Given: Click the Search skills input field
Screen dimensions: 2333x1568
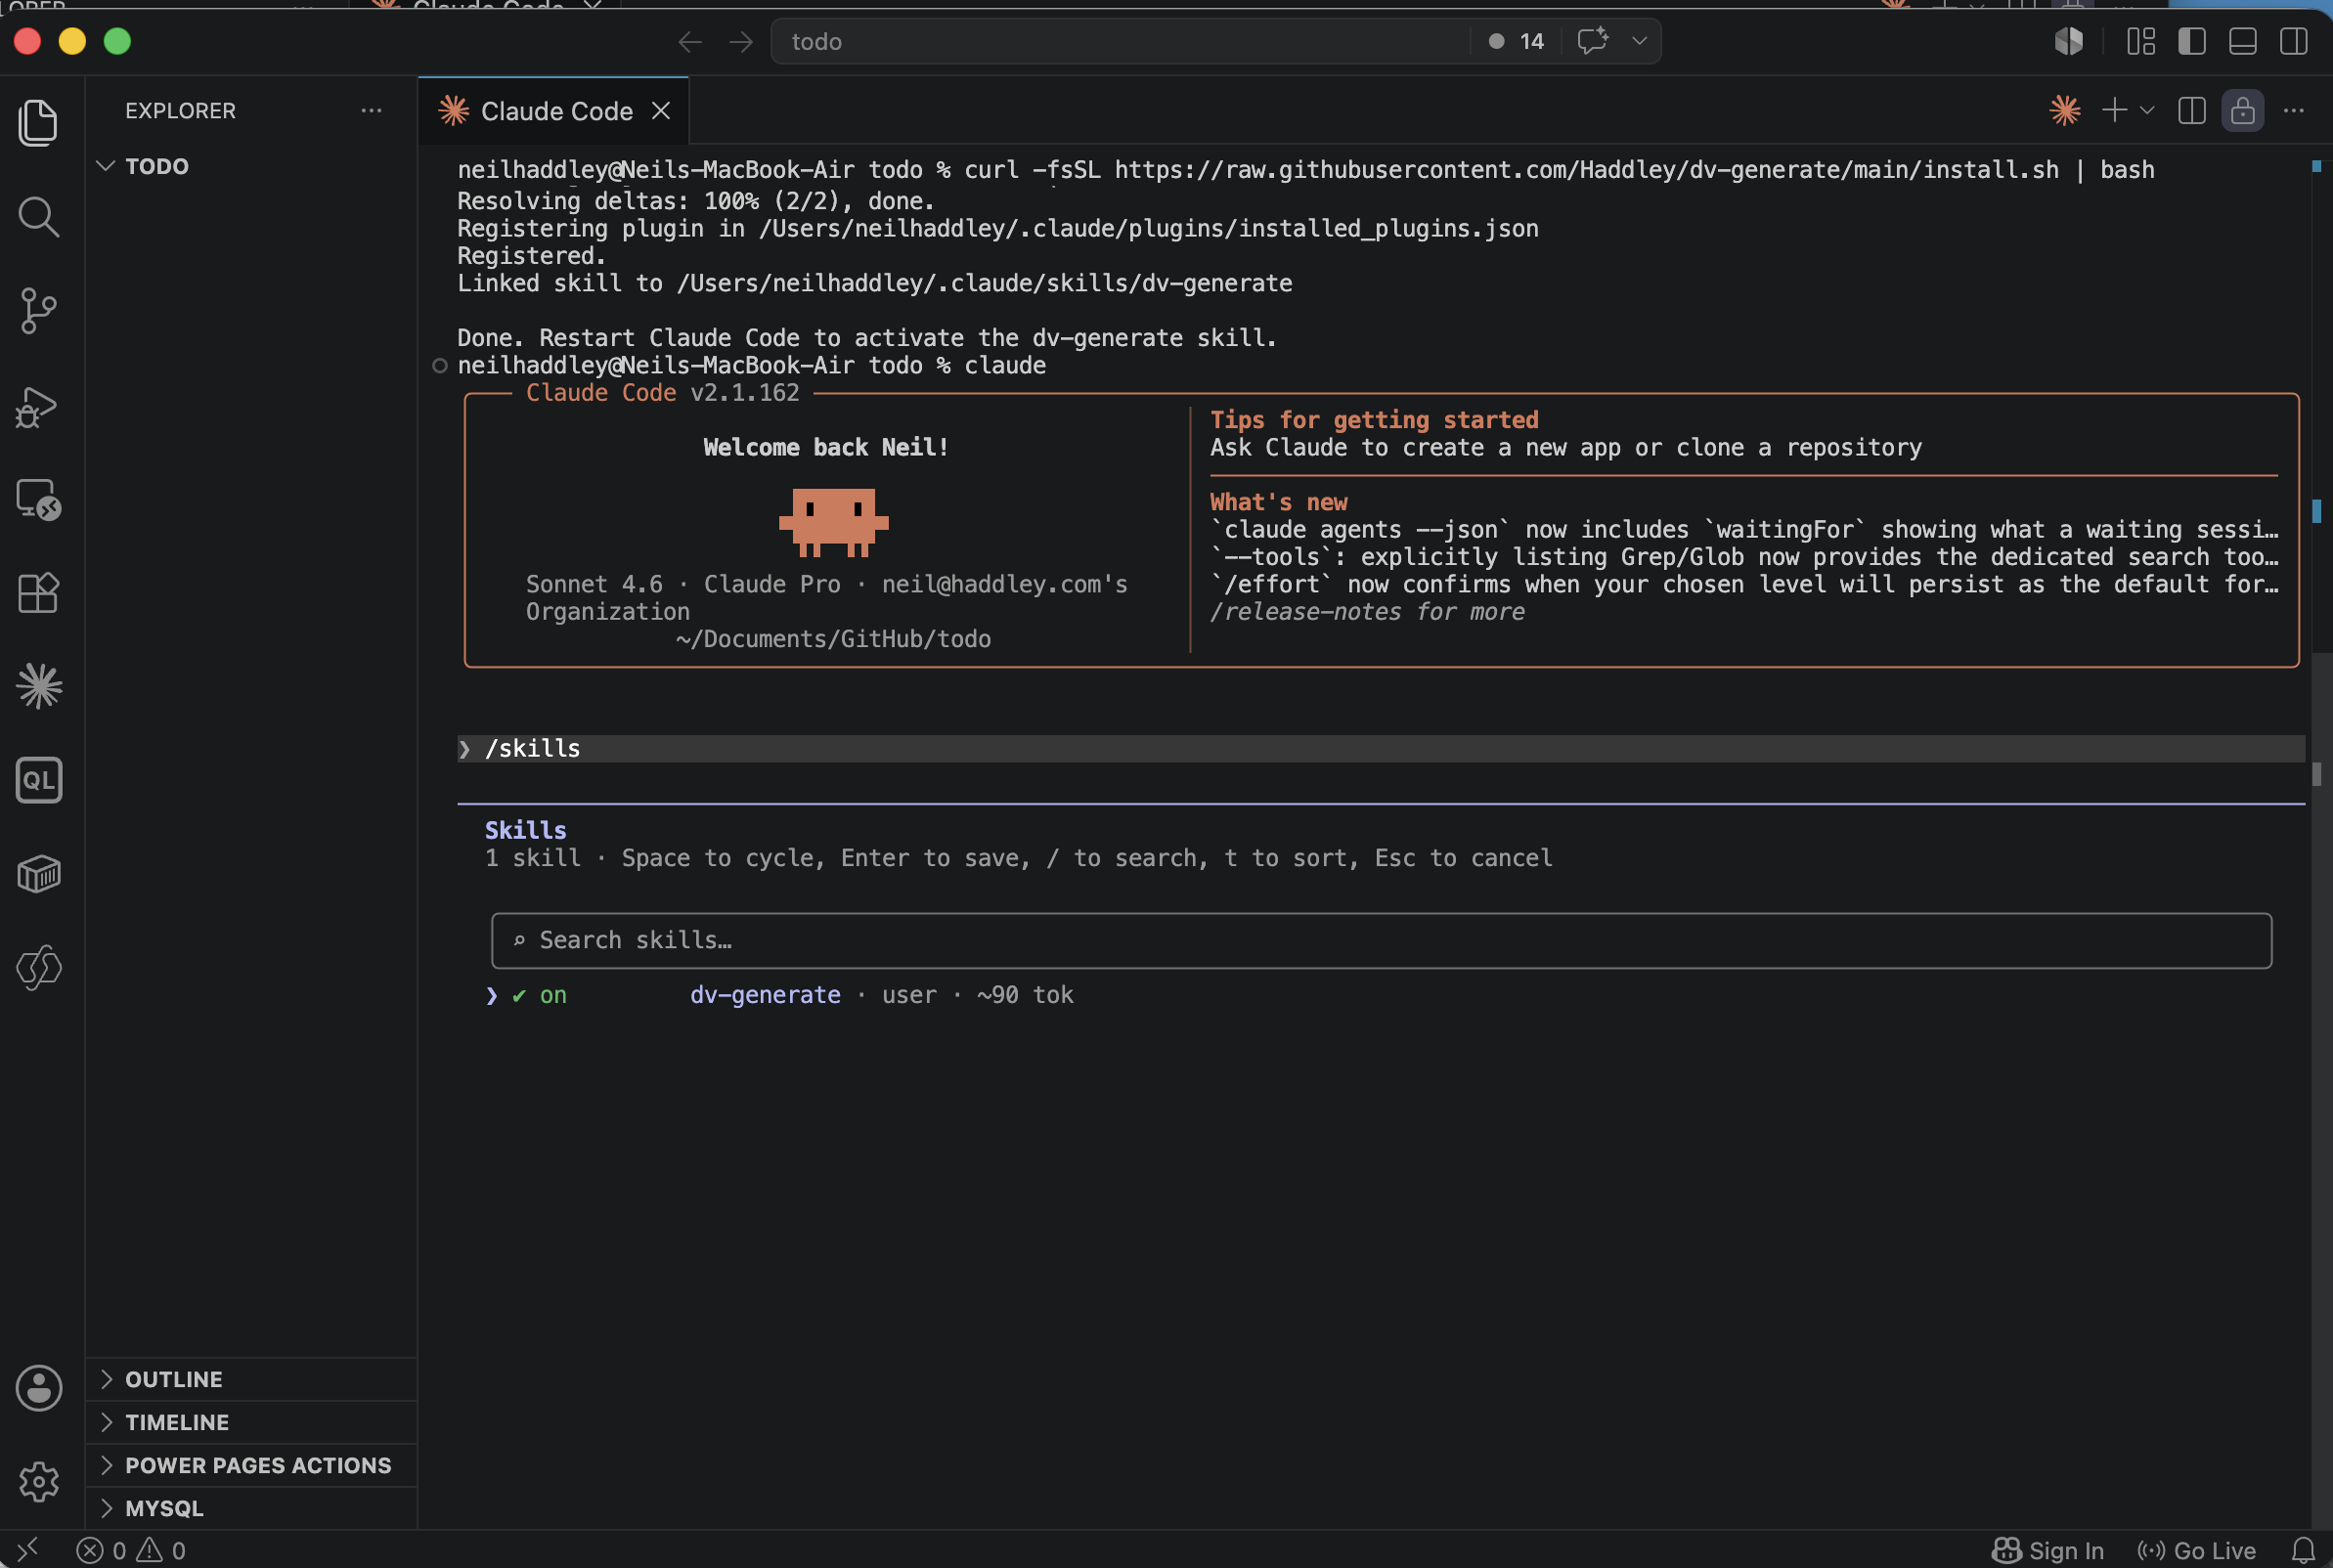Looking at the screenshot, I should 1381,940.
